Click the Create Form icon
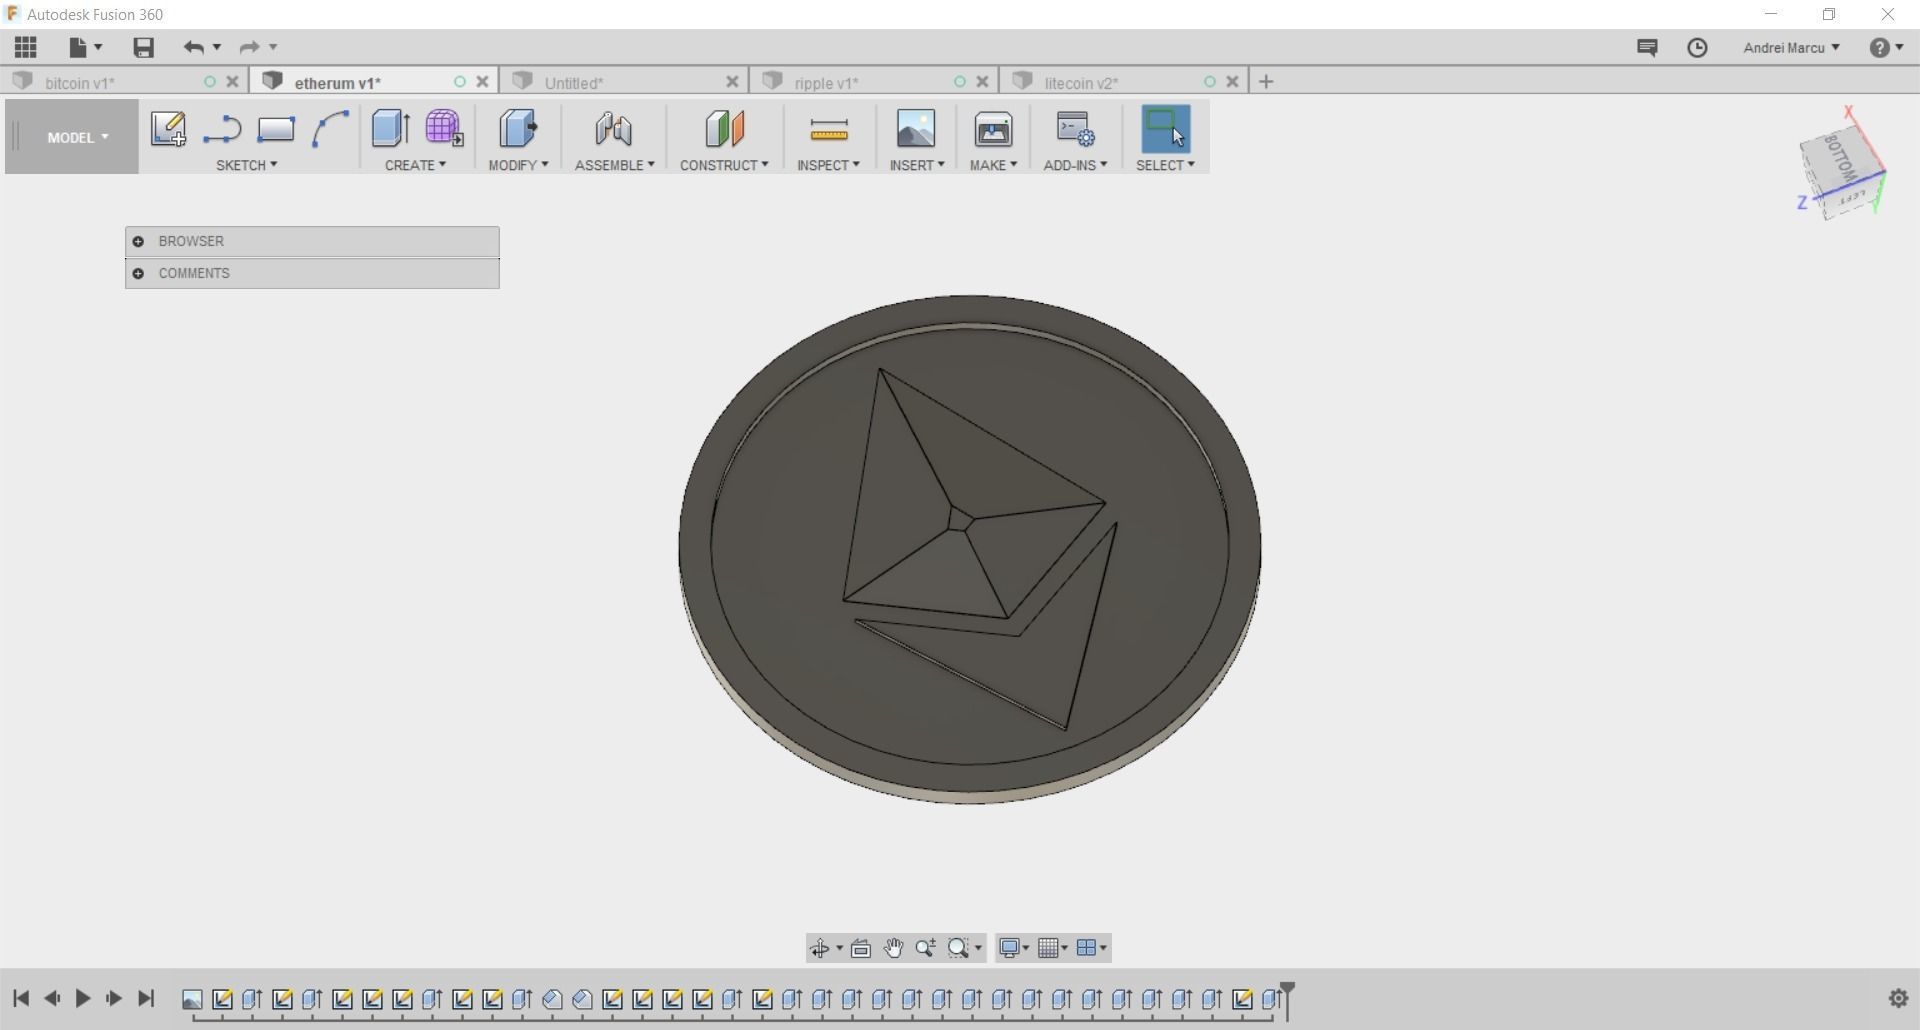The width and height of the screenshot is (1920, 1030). [444, 129]
